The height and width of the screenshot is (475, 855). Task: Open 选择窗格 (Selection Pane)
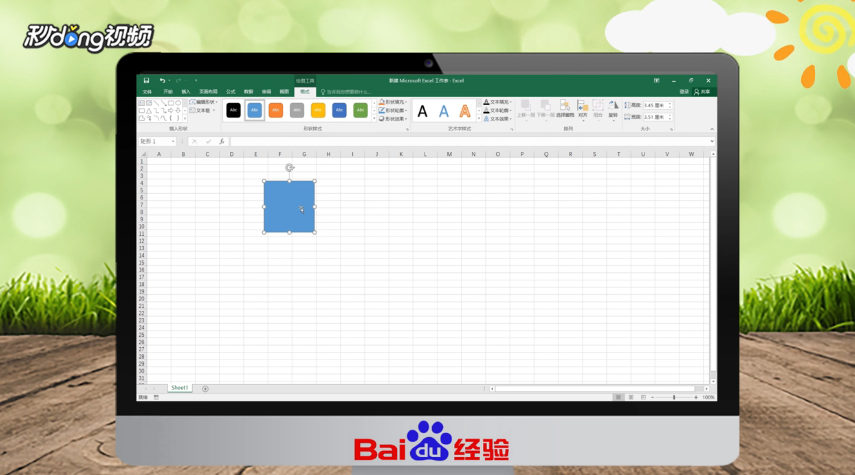pos(565,109)
